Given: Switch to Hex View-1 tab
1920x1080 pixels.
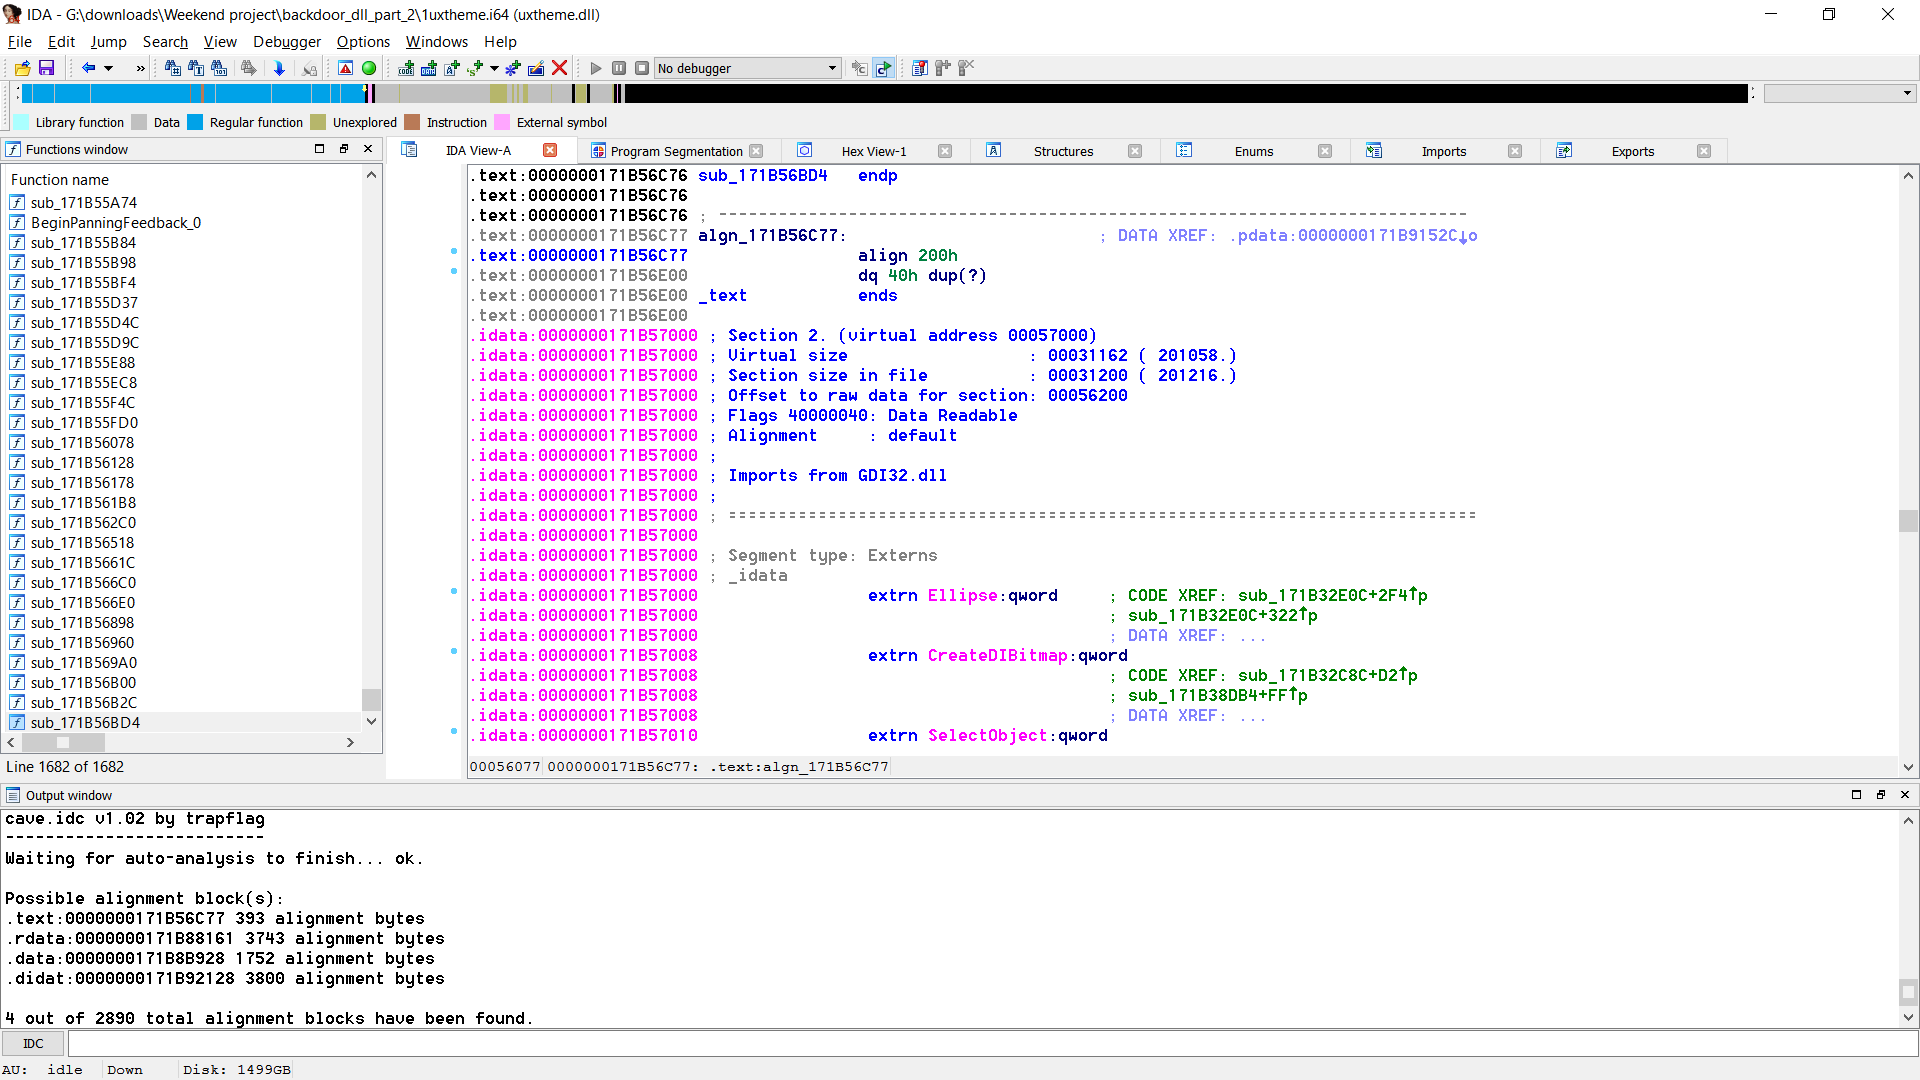Looking at the screenshot, I should [x=874, y=151].
